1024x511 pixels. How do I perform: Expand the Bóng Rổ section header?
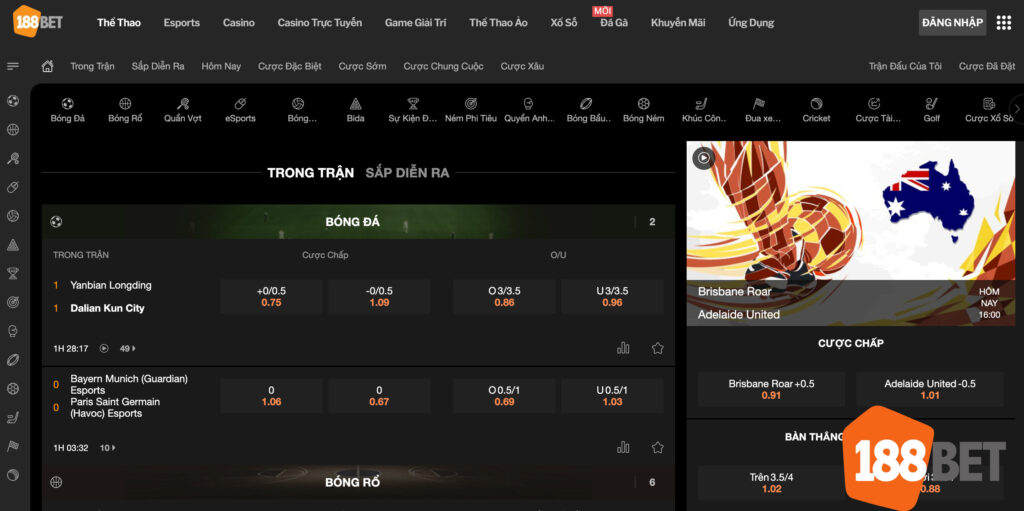coord(359,482)
